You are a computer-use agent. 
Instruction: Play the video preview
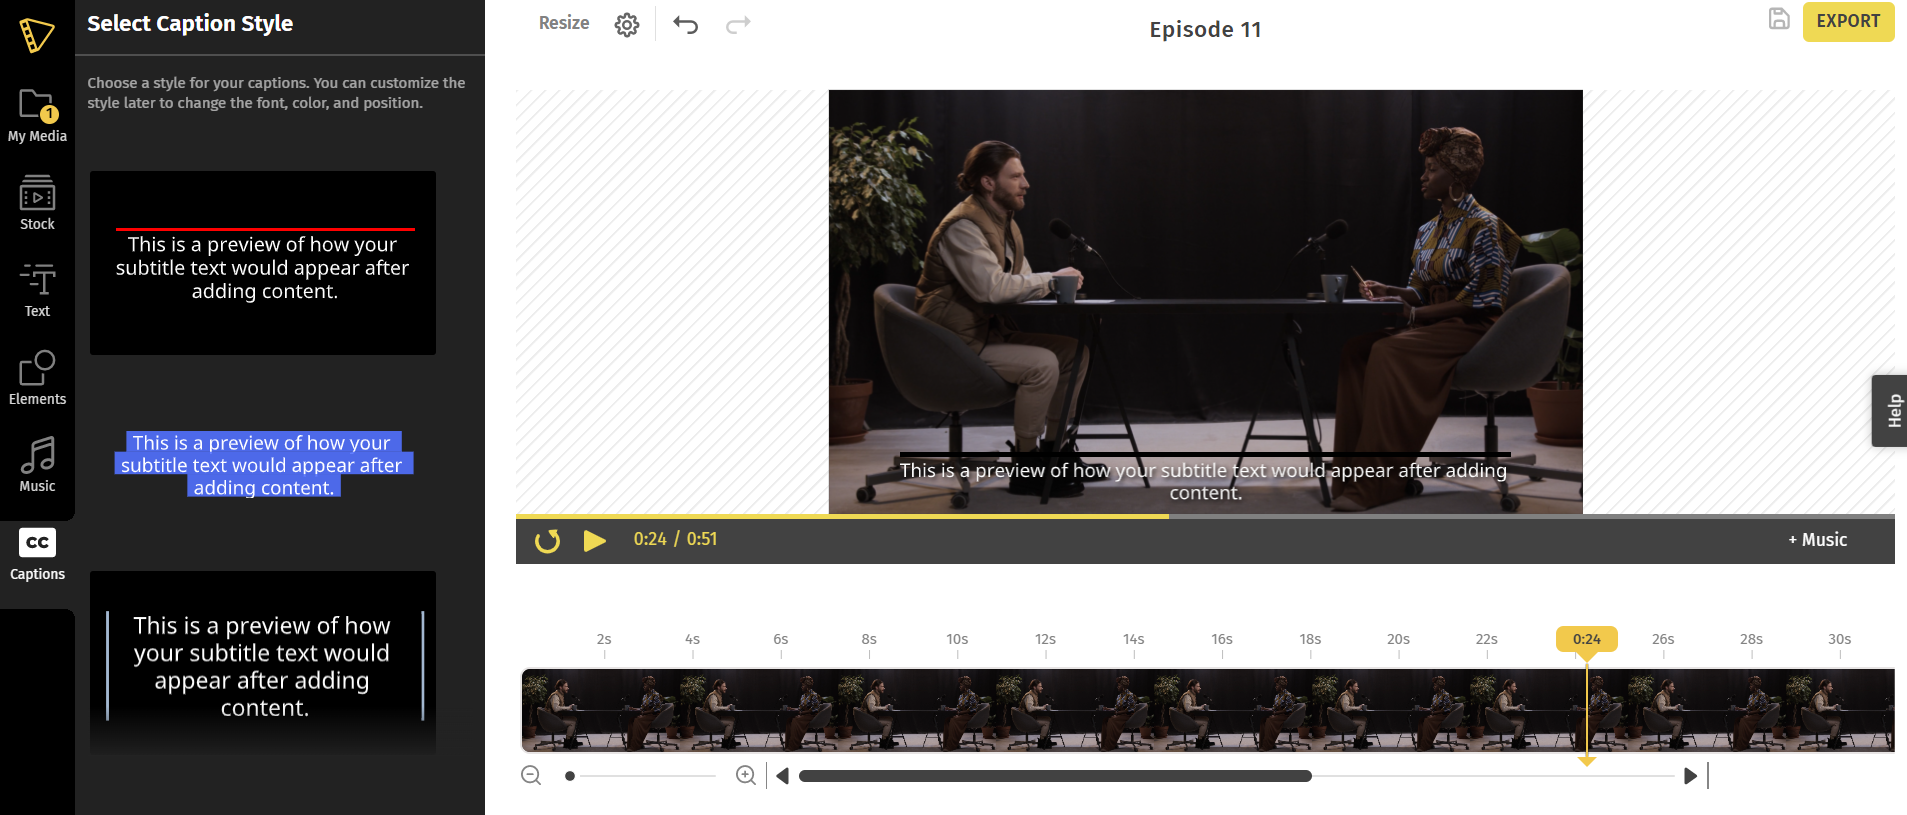pyautogui.click(x=595, y=540)
